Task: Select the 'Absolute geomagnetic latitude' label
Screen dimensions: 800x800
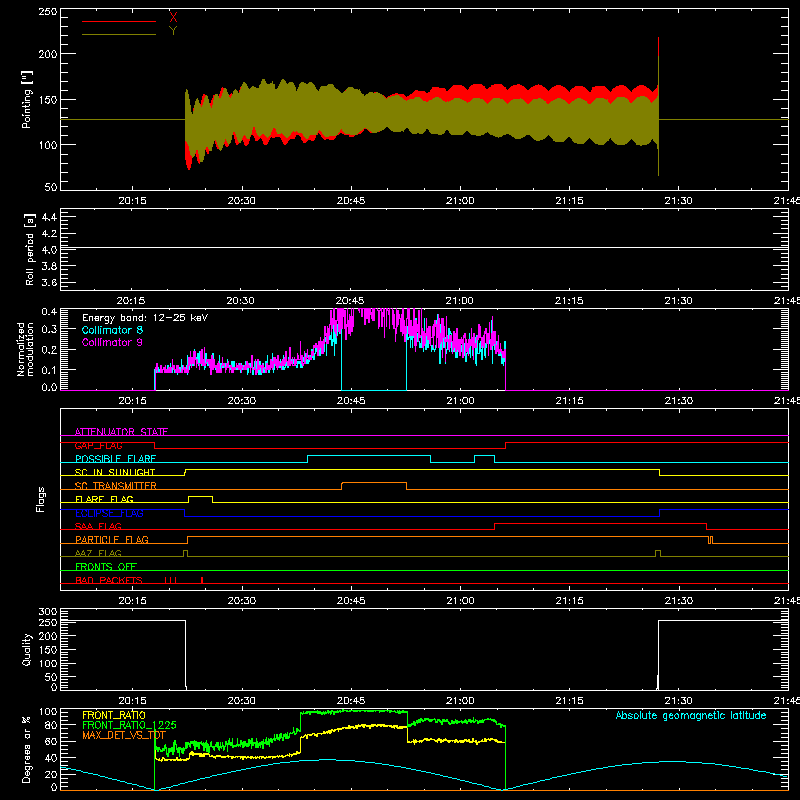Action: tap(691, 715)
